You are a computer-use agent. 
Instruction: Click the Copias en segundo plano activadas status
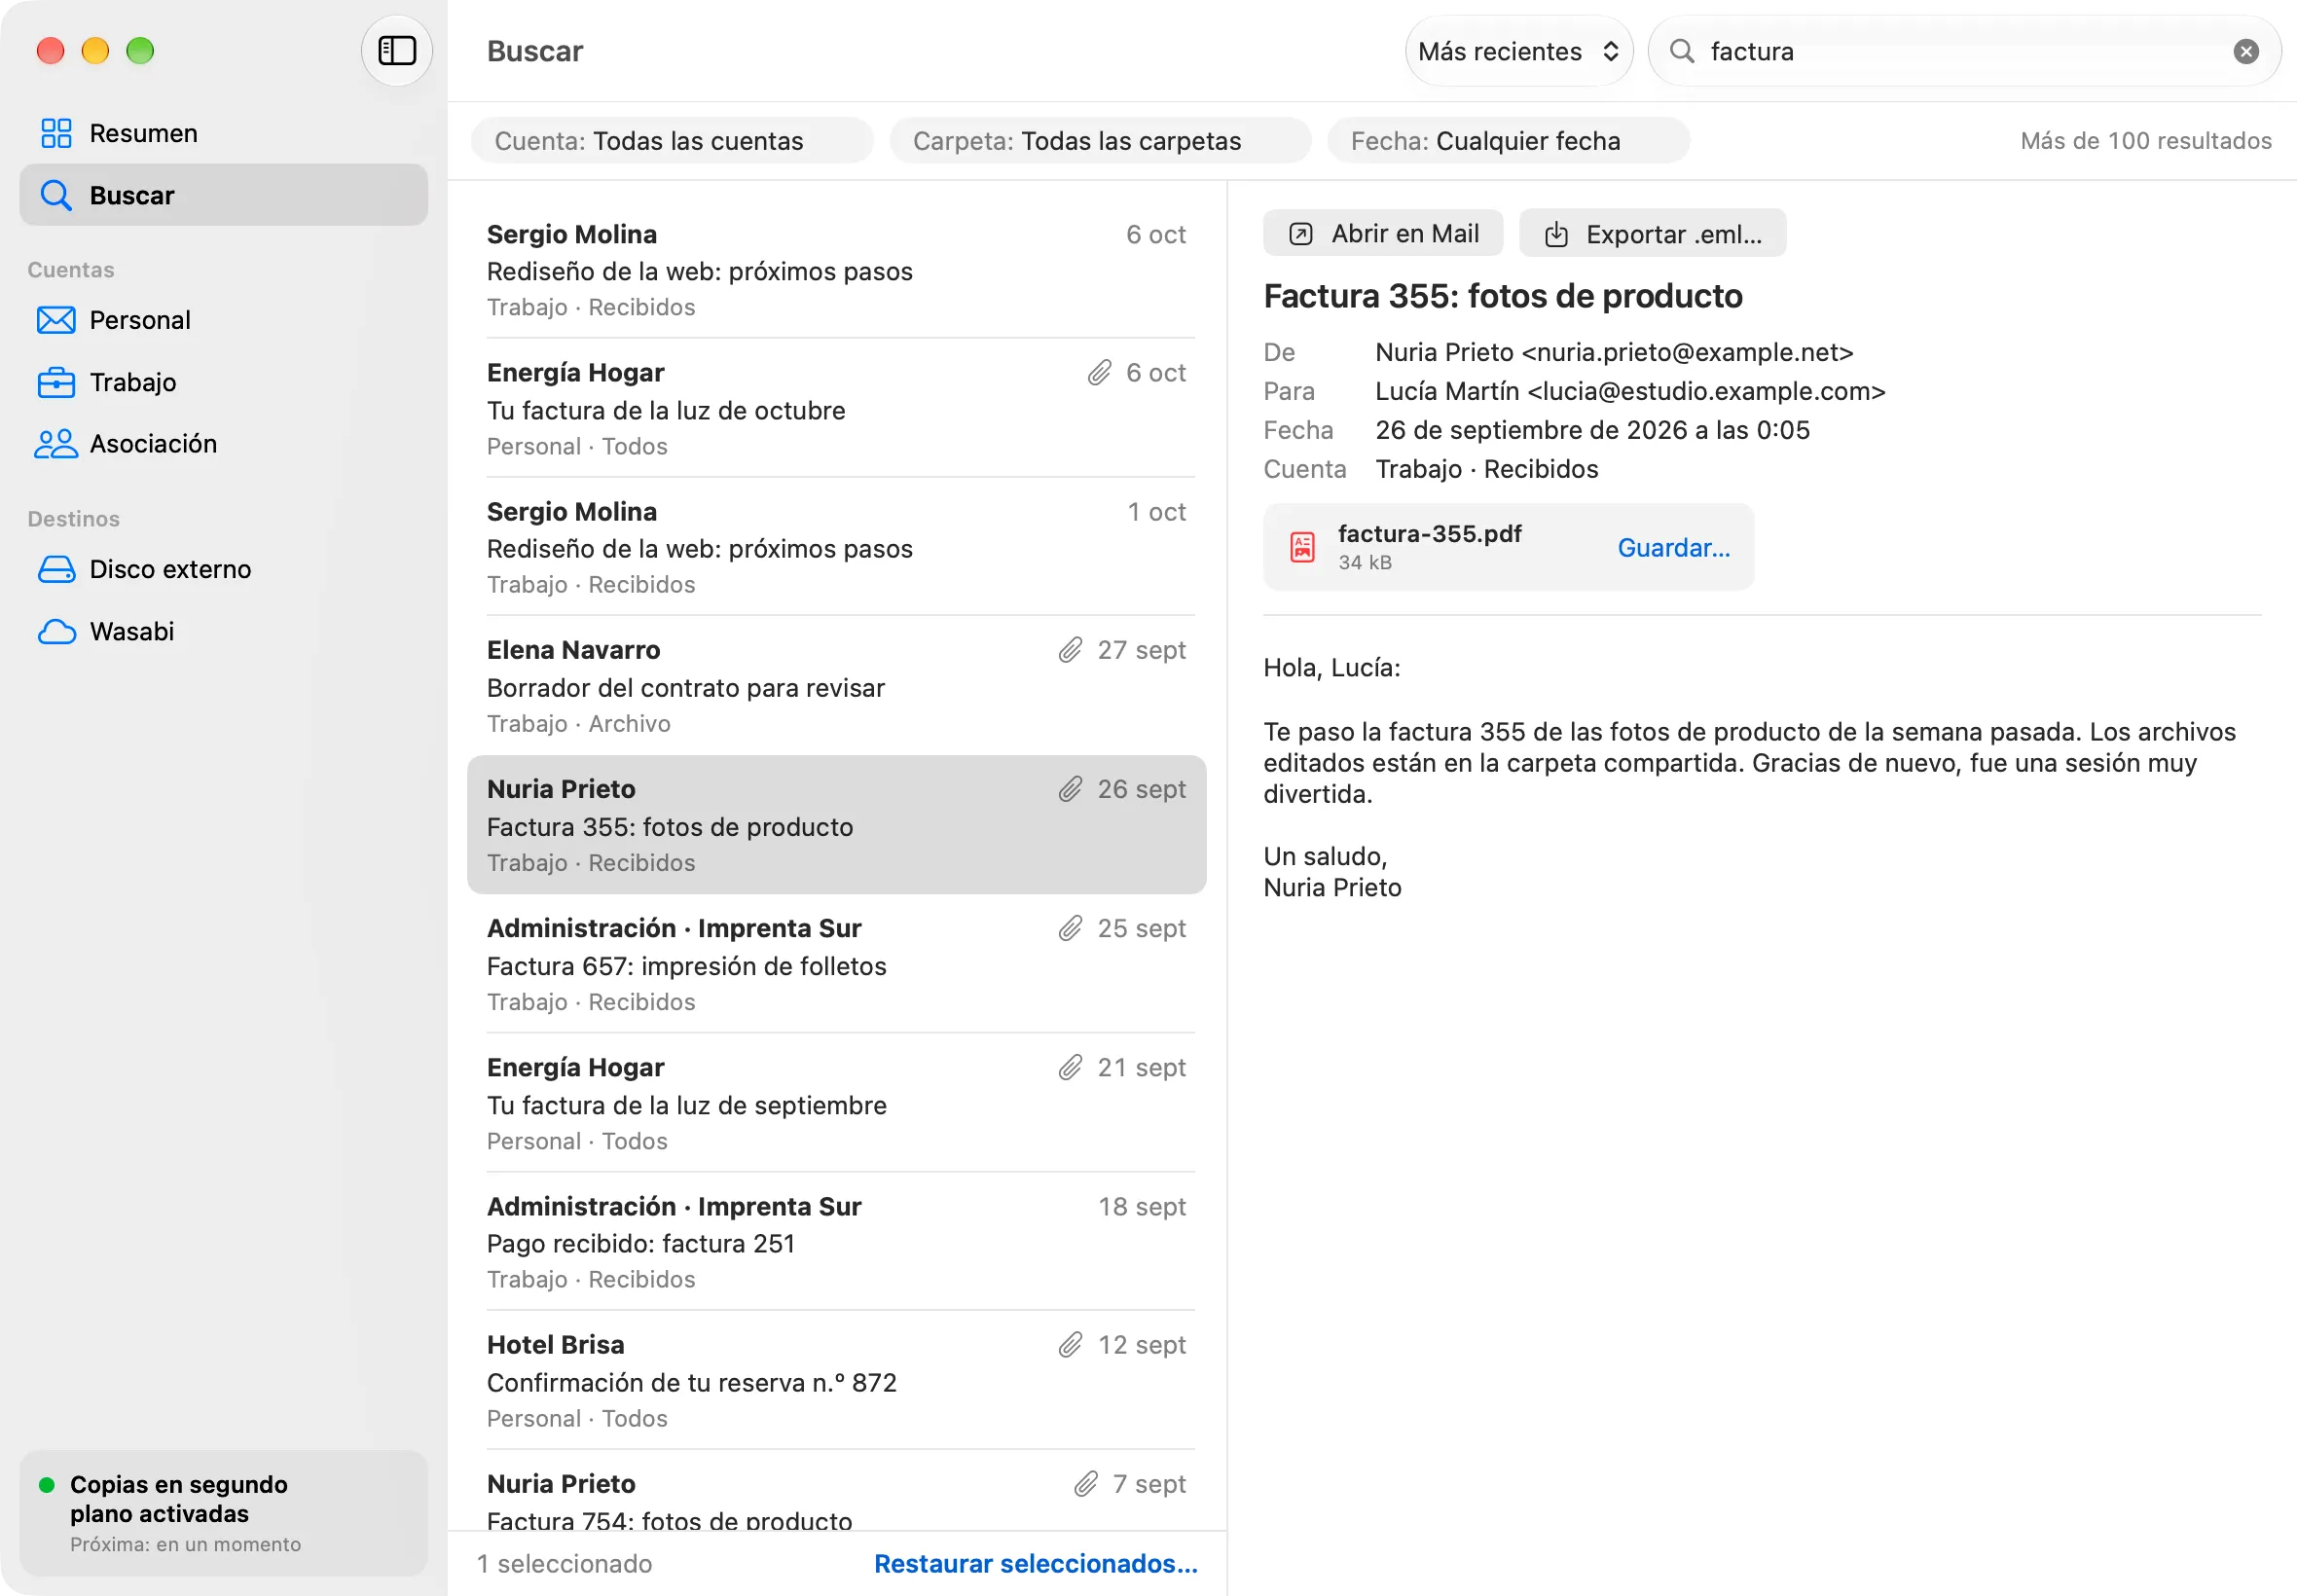point(223,1513)
